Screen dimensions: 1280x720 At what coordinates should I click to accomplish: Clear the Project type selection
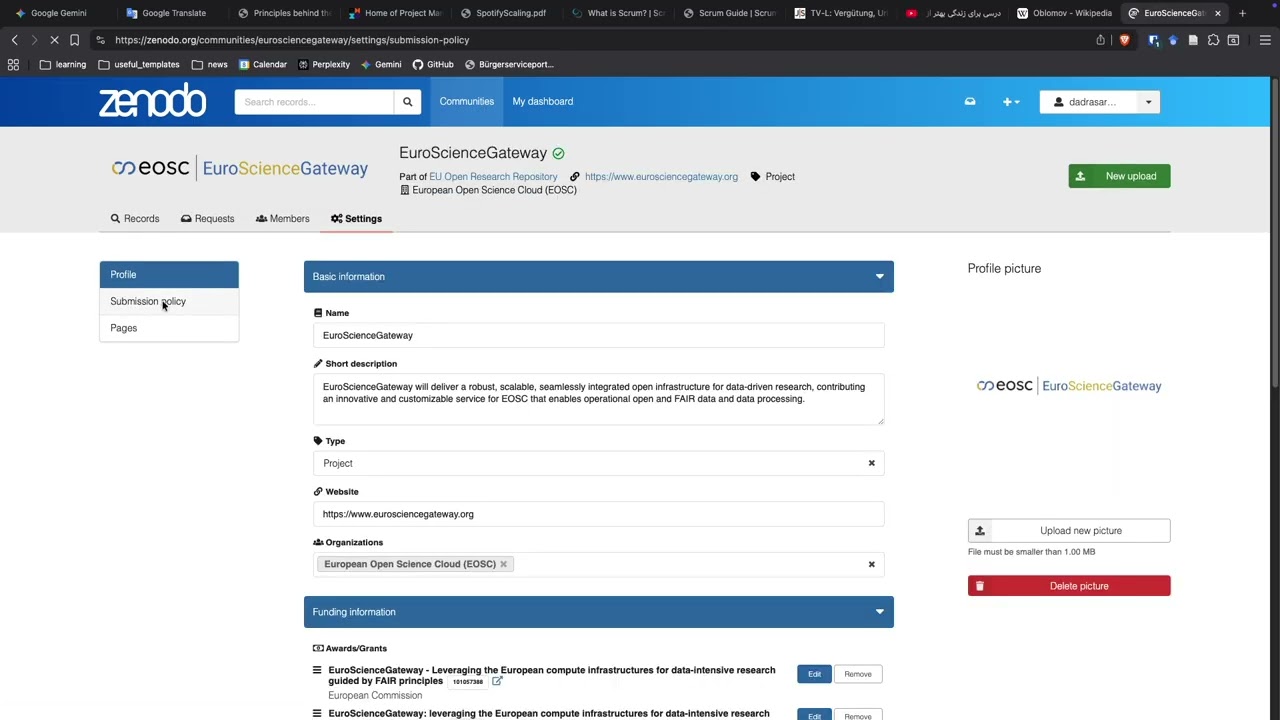(871, 463)
